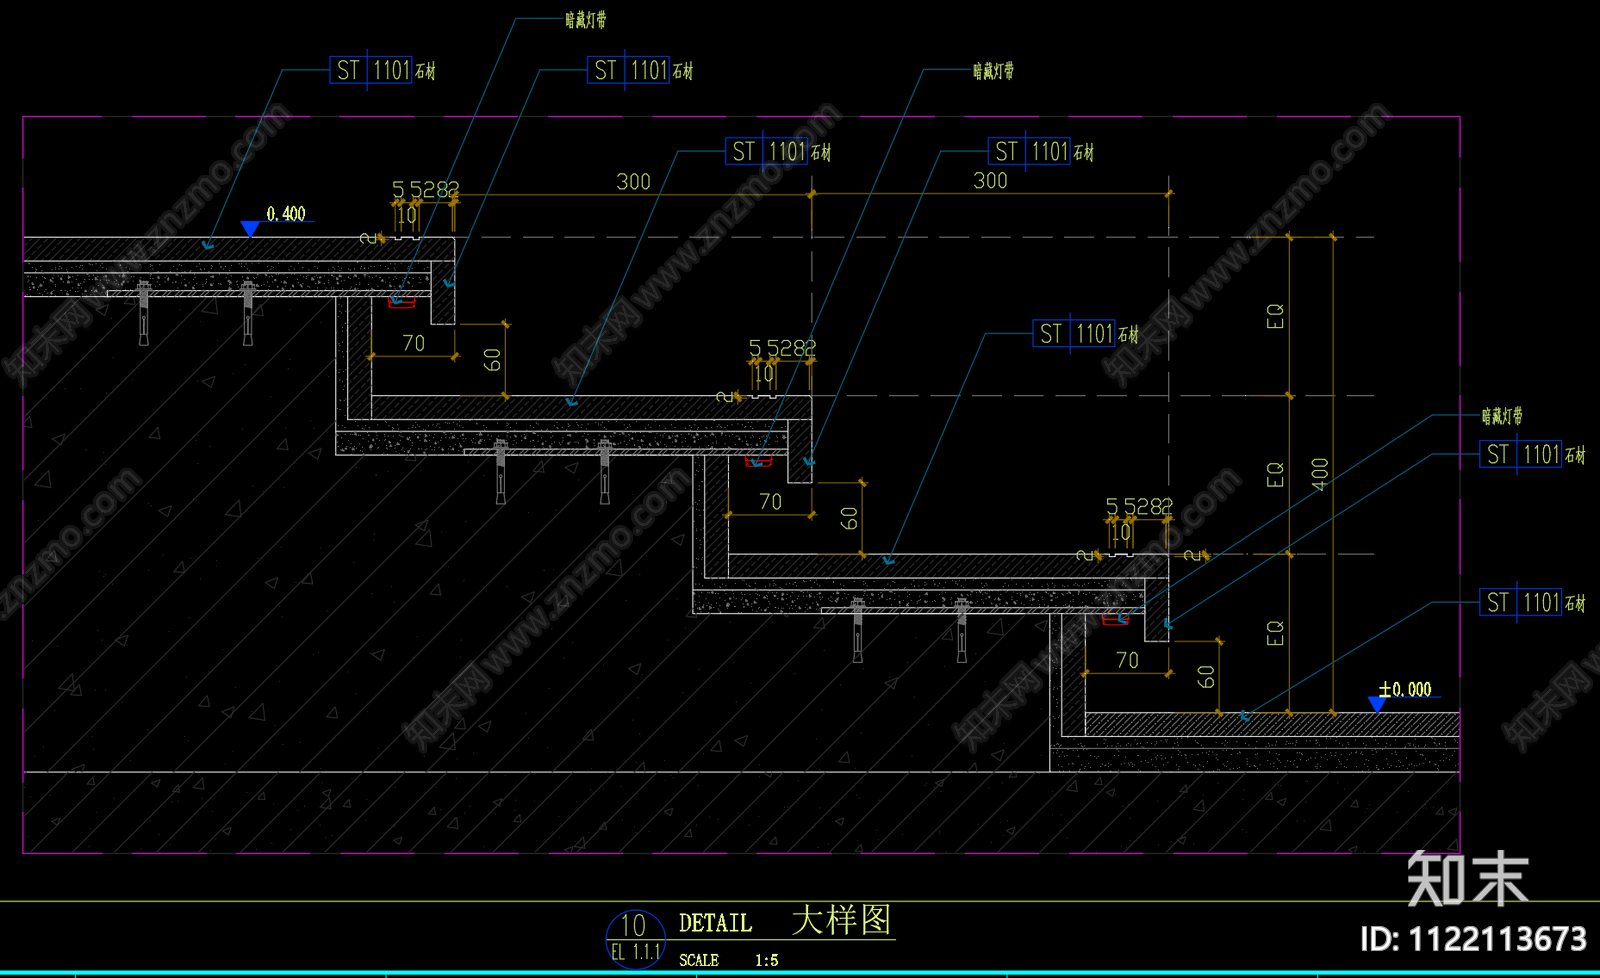Select the leftmost ST 1101 石材 label
This screenshot has width=1600, height=978.
(383, 70)
